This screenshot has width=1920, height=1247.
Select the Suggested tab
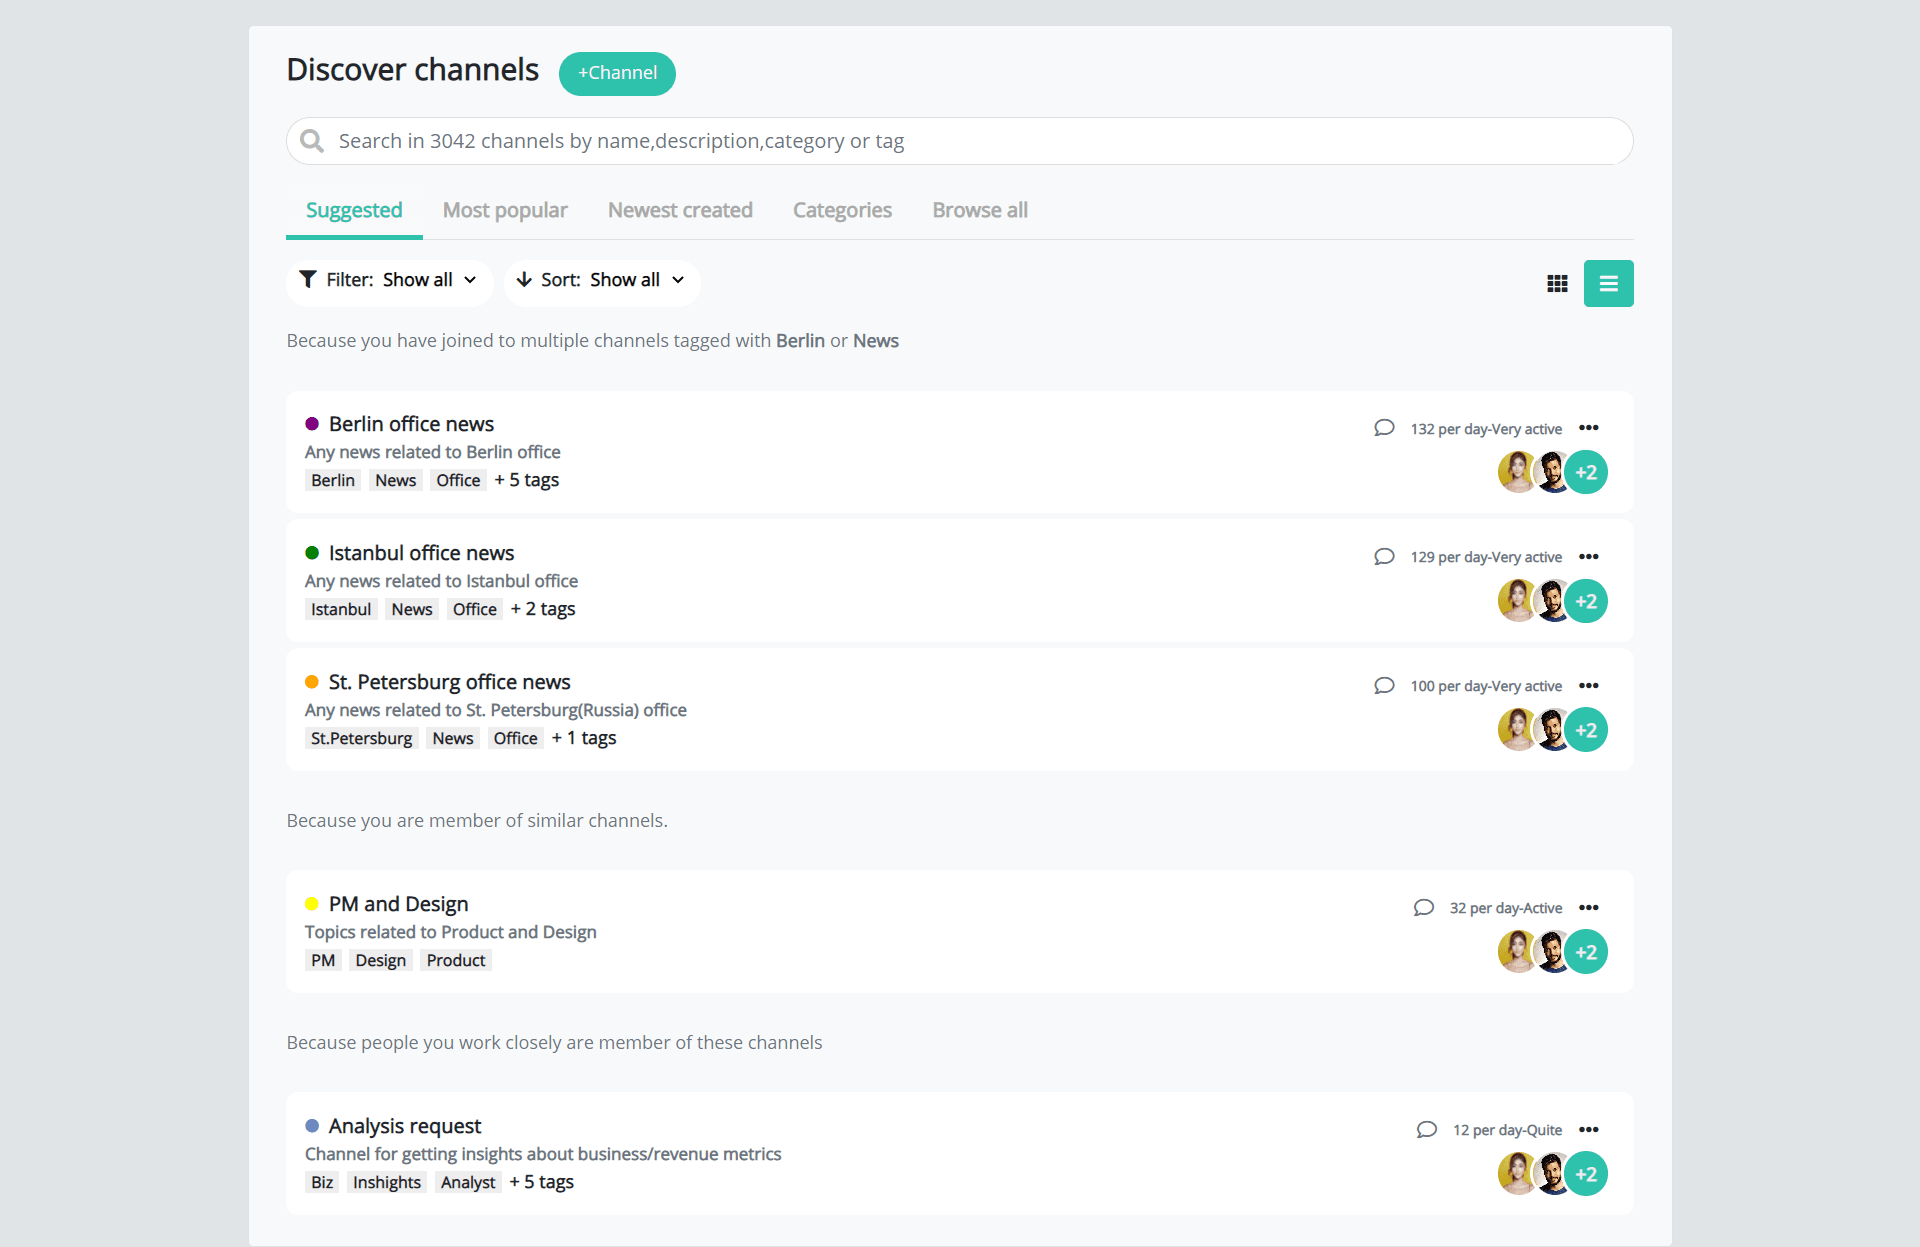pyautogui.click(x=354, y=210)
